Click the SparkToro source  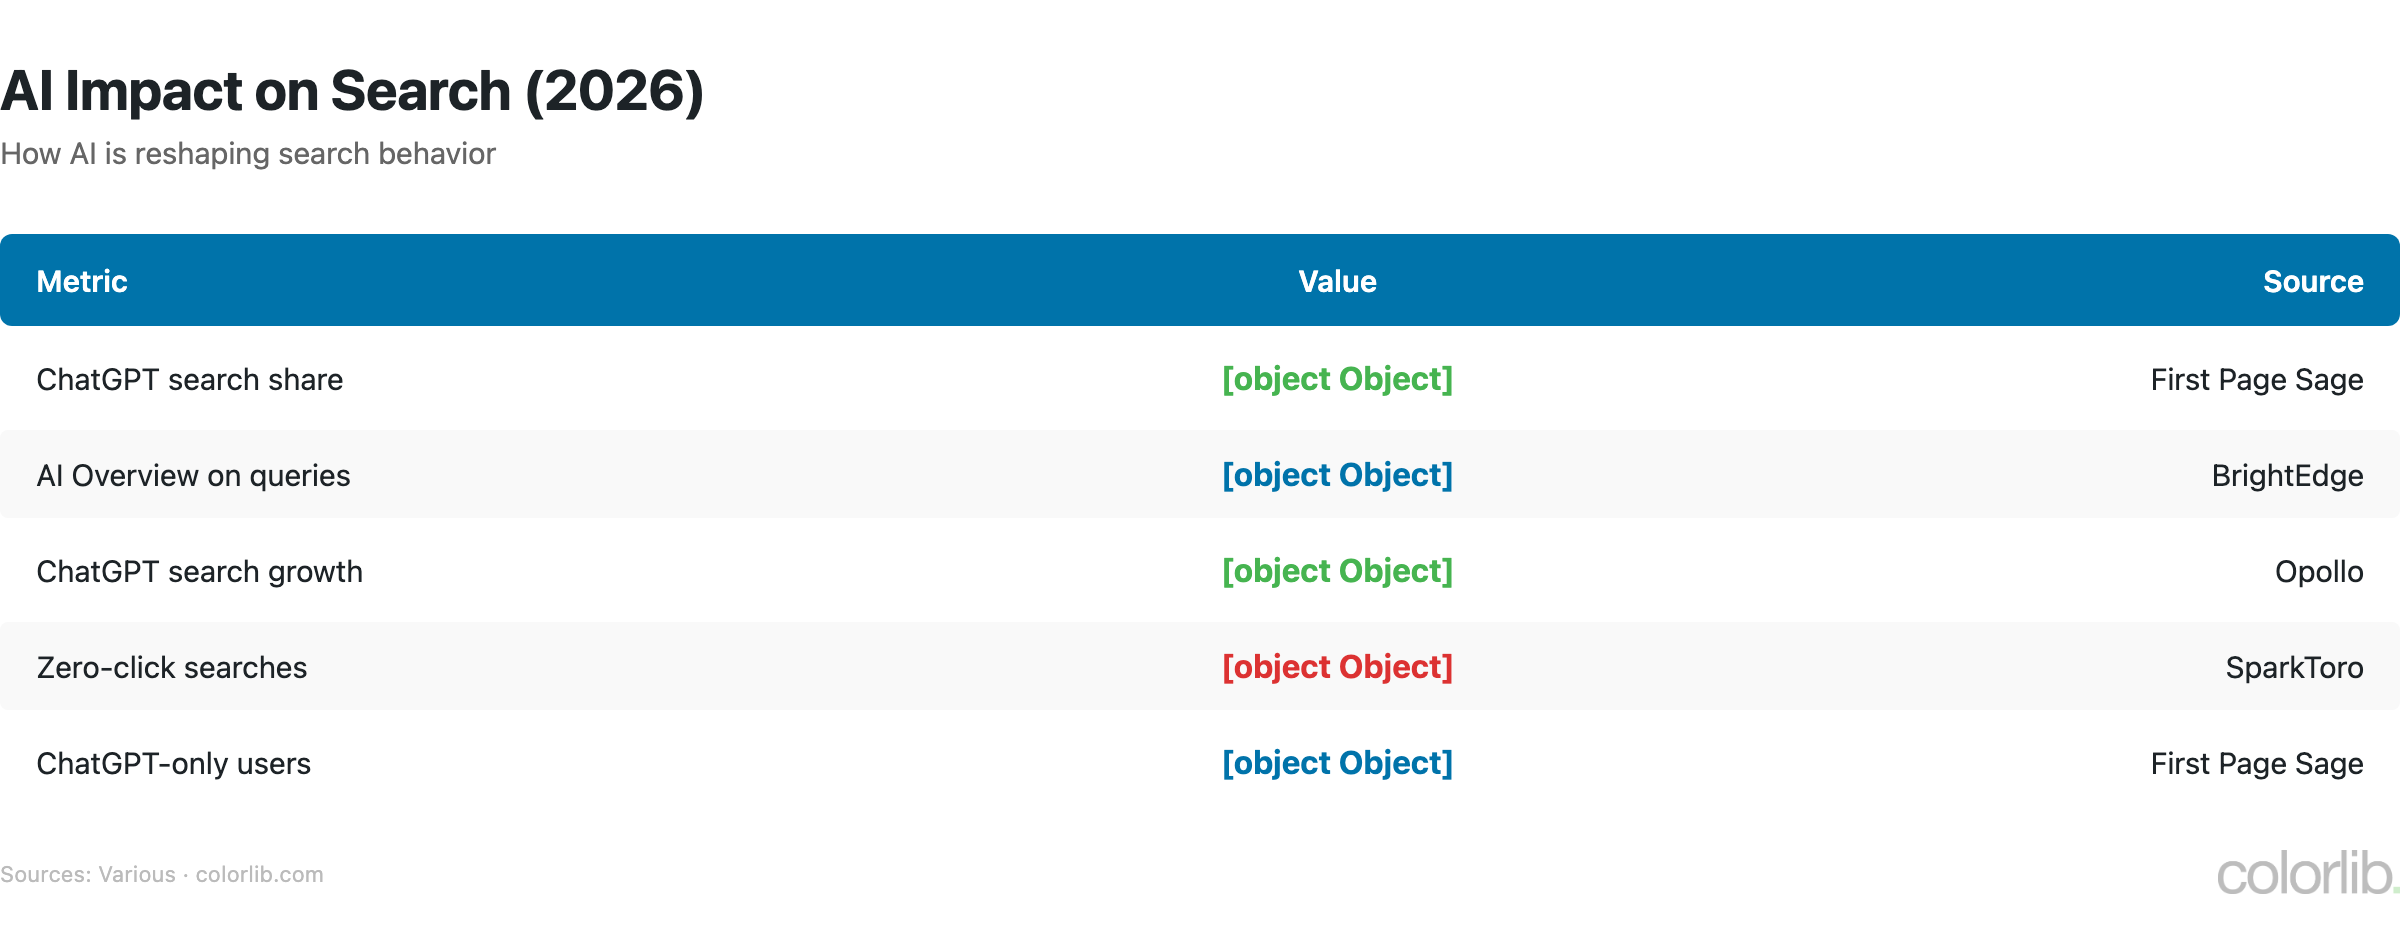pyautogui.click(x=2293, y=668)
